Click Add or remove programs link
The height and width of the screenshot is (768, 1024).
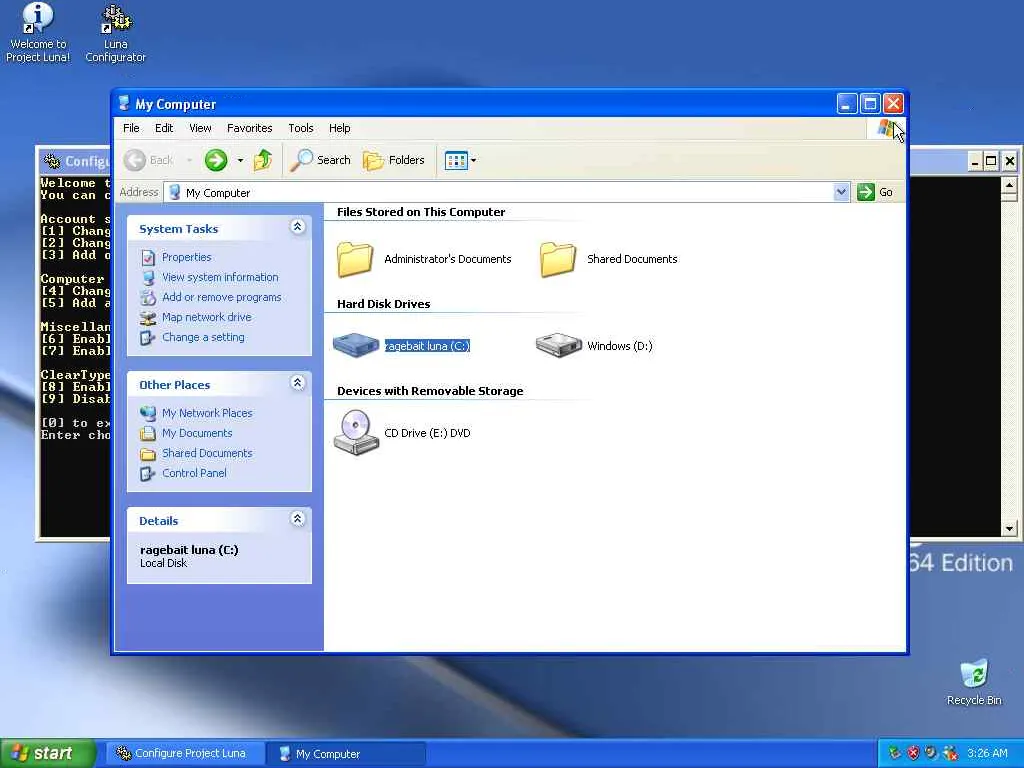click(221, 297)
